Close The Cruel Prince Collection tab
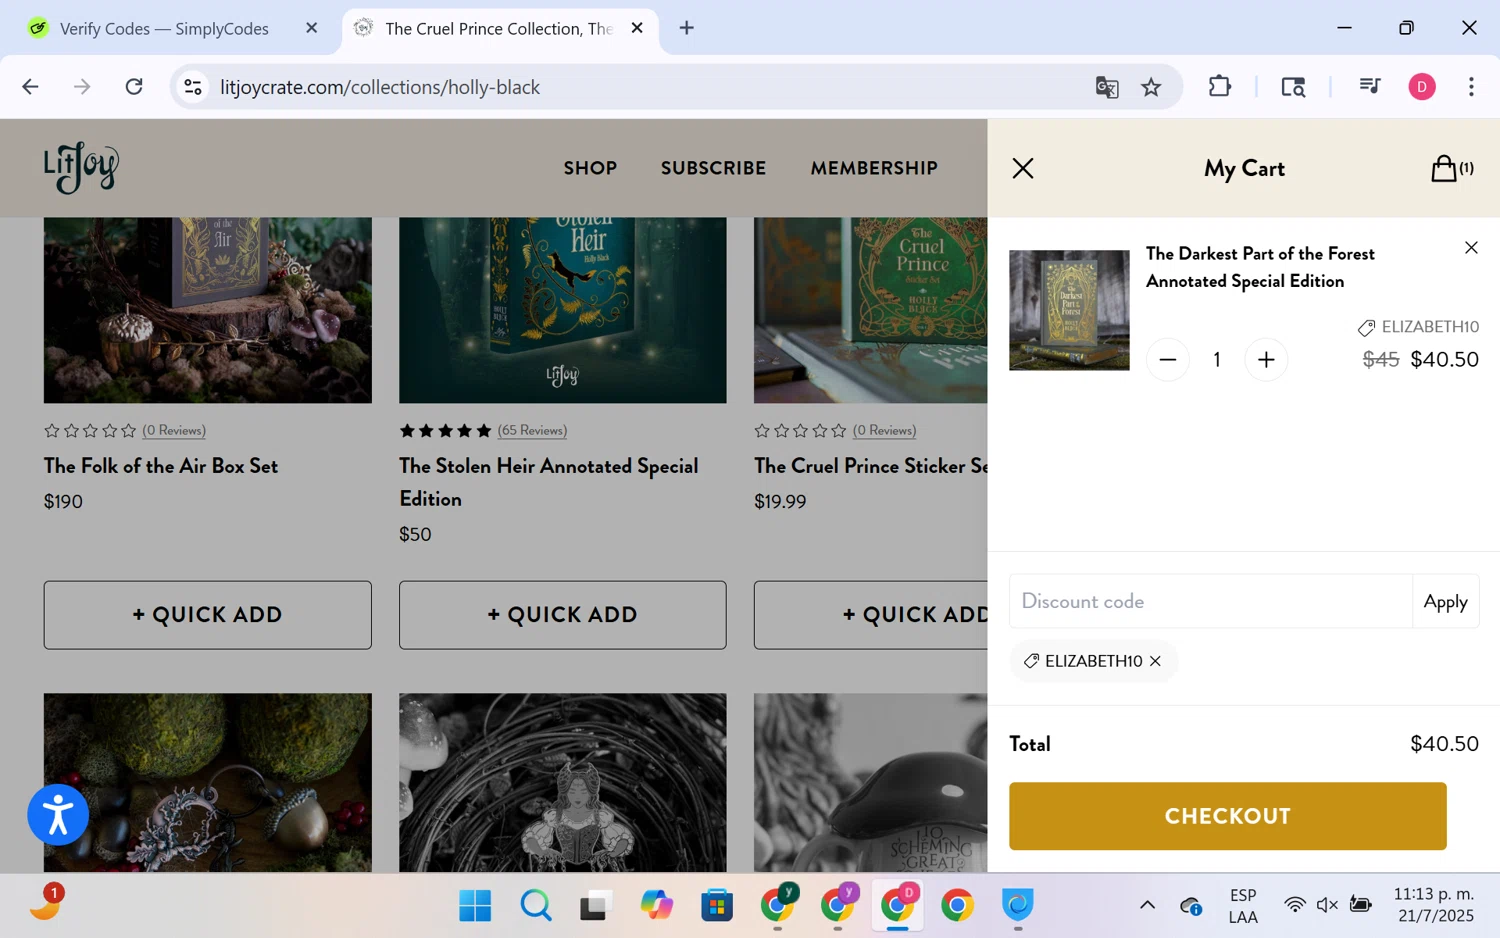Viewport: 1500px width, 938px height. click(x=637, y=28)
